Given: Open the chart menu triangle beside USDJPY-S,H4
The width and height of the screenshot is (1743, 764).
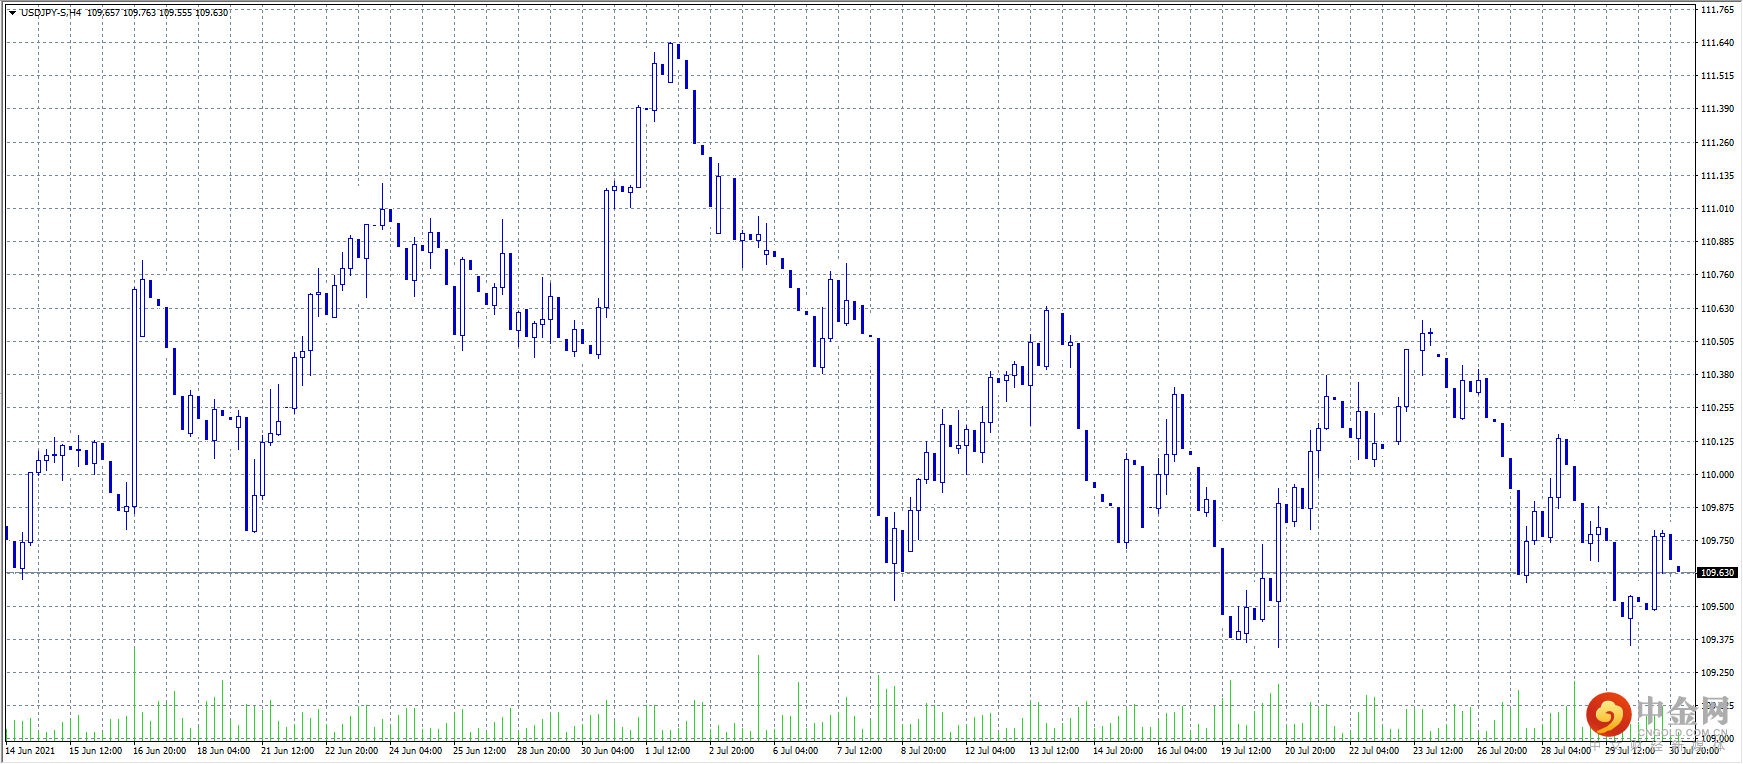Looking at the screenshot, I should pyautogui.click(x=12, y=13).
